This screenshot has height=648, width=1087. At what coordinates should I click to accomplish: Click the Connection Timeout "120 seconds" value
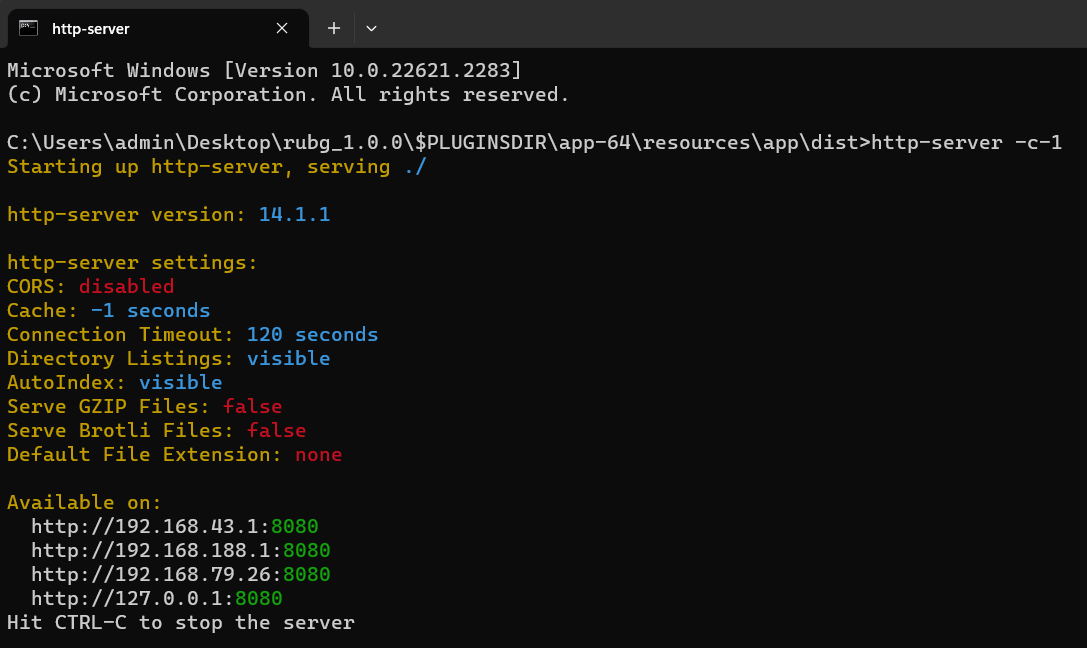pos(312,334)
